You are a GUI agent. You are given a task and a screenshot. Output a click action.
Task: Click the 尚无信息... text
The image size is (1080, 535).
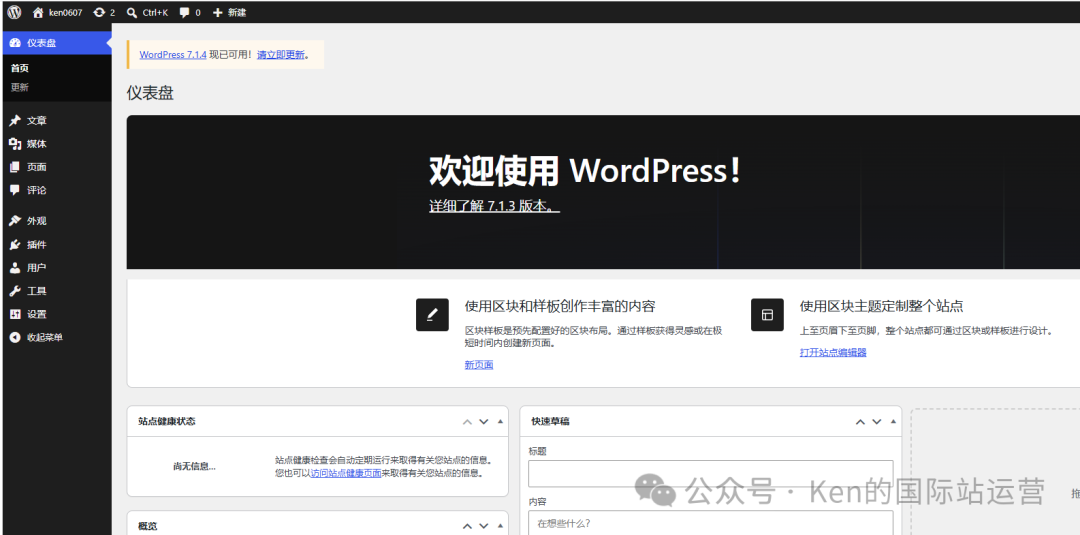[194, 466]
